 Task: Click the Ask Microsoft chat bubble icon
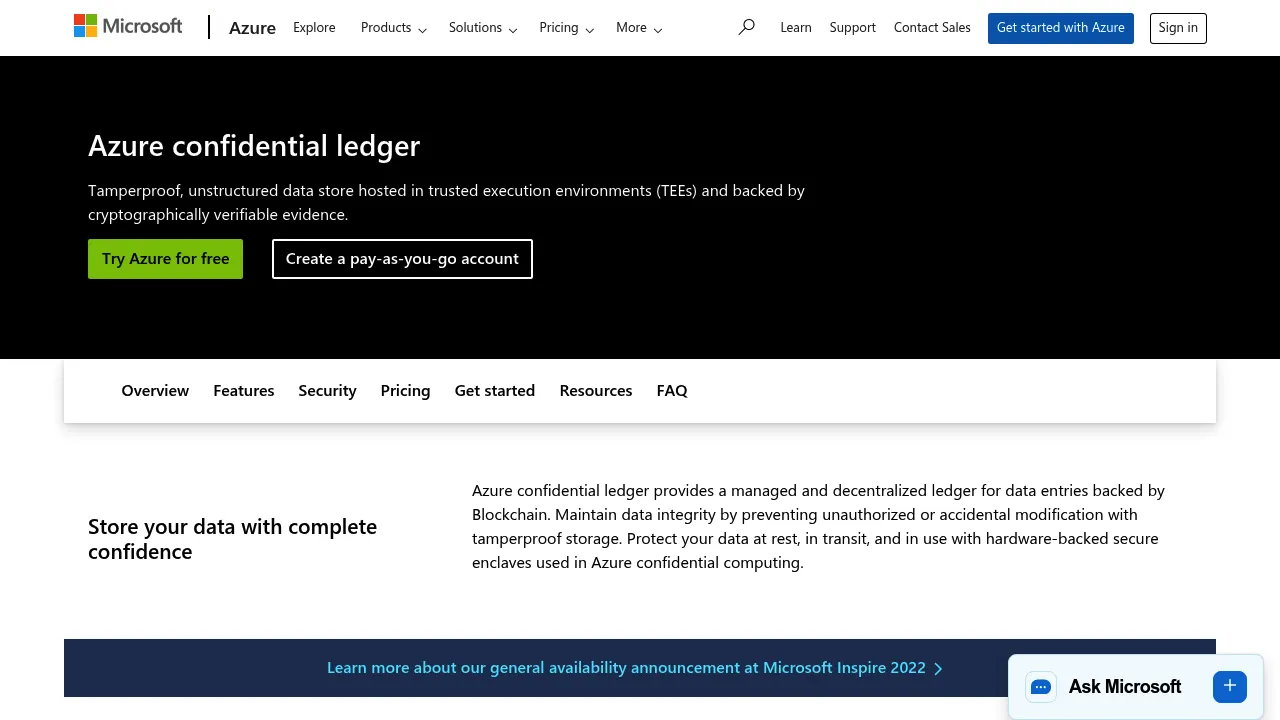point(1041,687)
